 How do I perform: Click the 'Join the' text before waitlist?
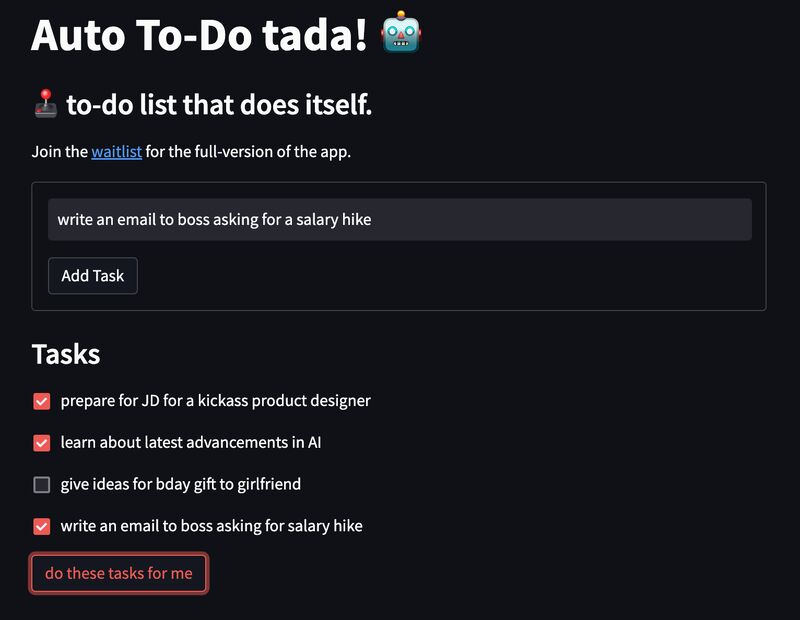60,152
